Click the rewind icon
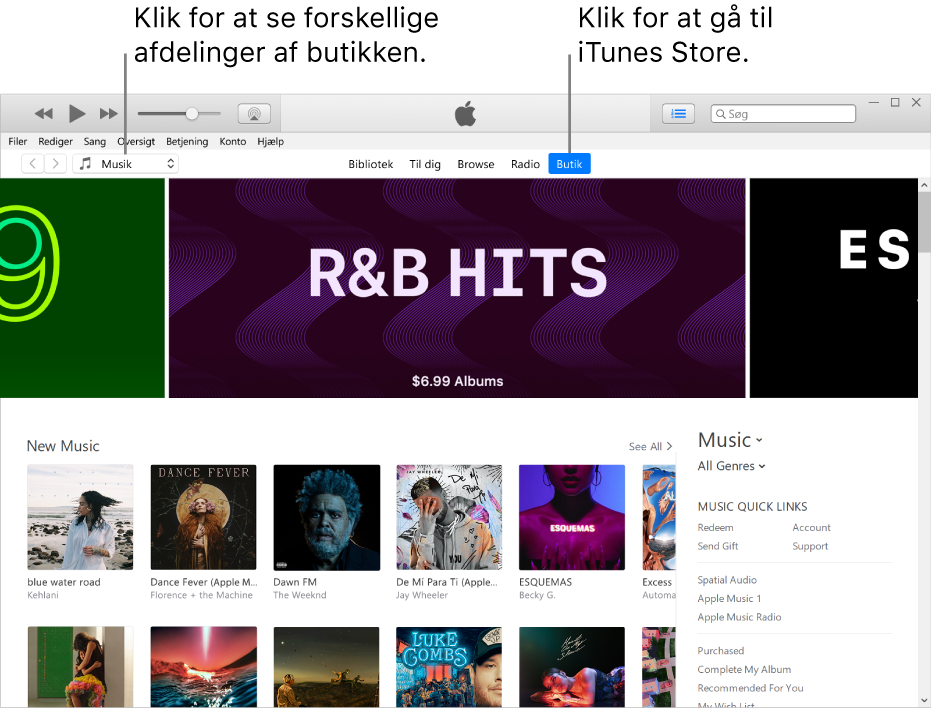Image resolution: width=931 pixels, height=708 pixels. (x=44, y=113)
